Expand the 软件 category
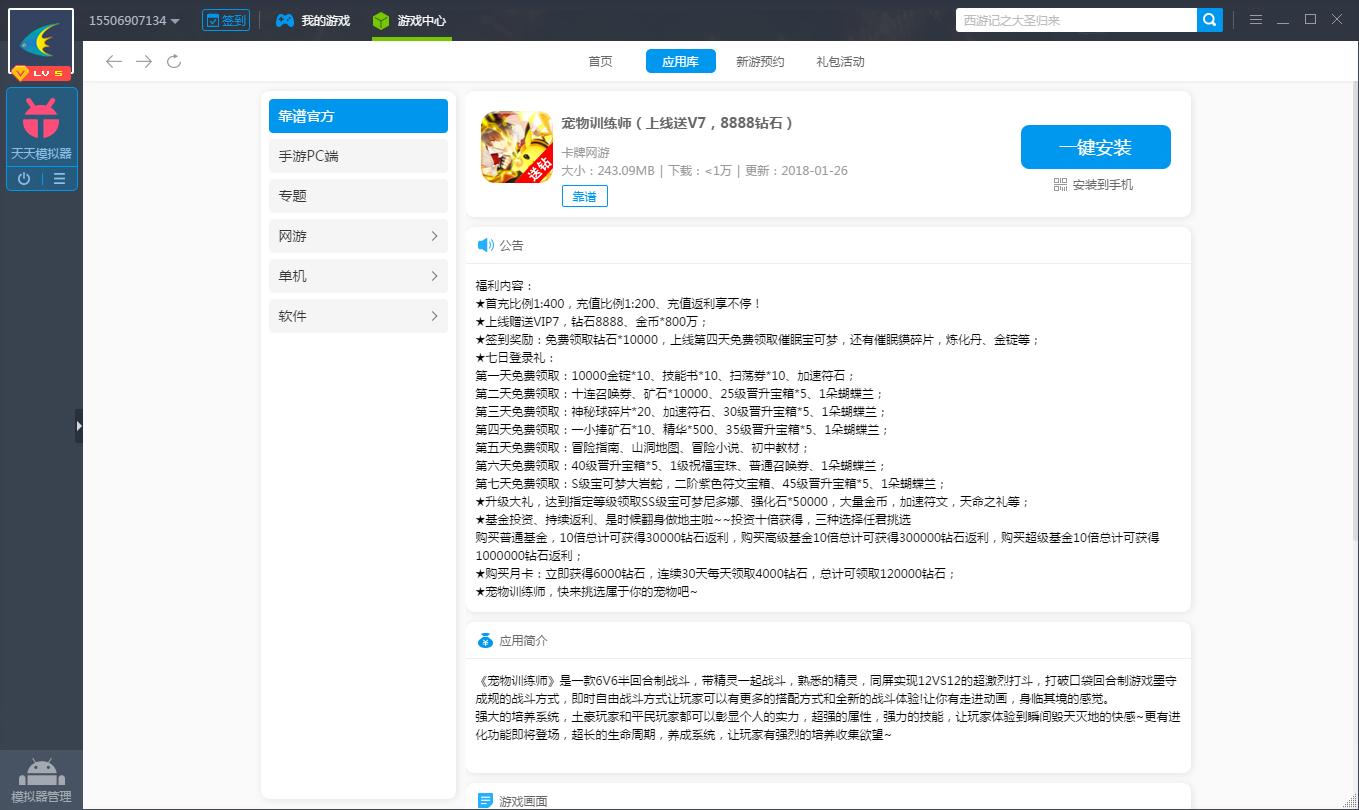The image size is (1359, 810). point(358,316)
